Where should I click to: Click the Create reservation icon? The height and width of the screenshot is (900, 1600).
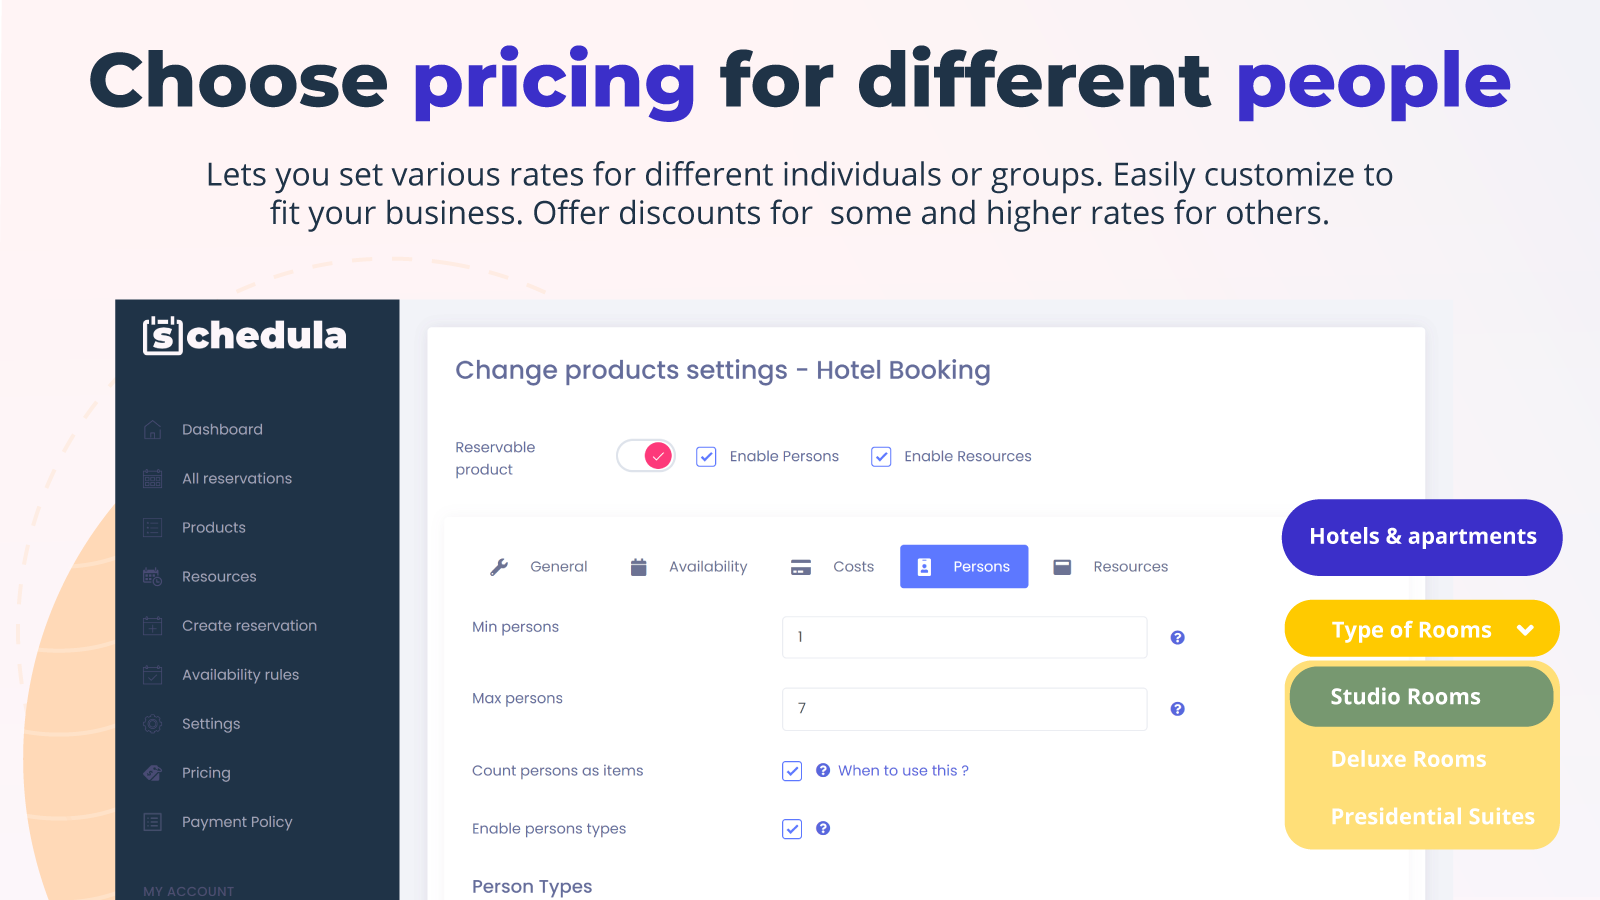[152, 625]
